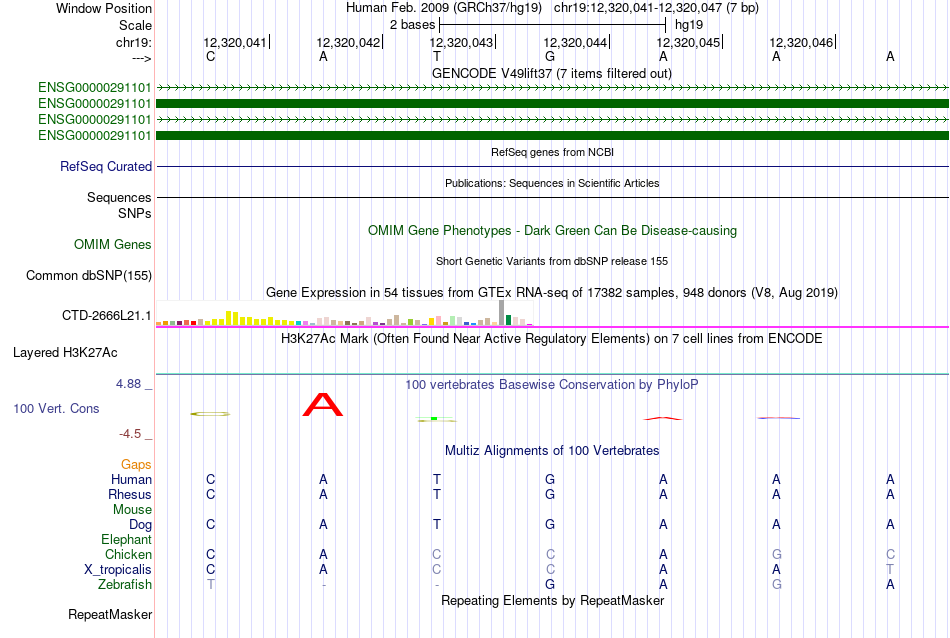Click the 'X_tropicalis' alignment row label
Screen dimensions: 950x638
[118, 570]
